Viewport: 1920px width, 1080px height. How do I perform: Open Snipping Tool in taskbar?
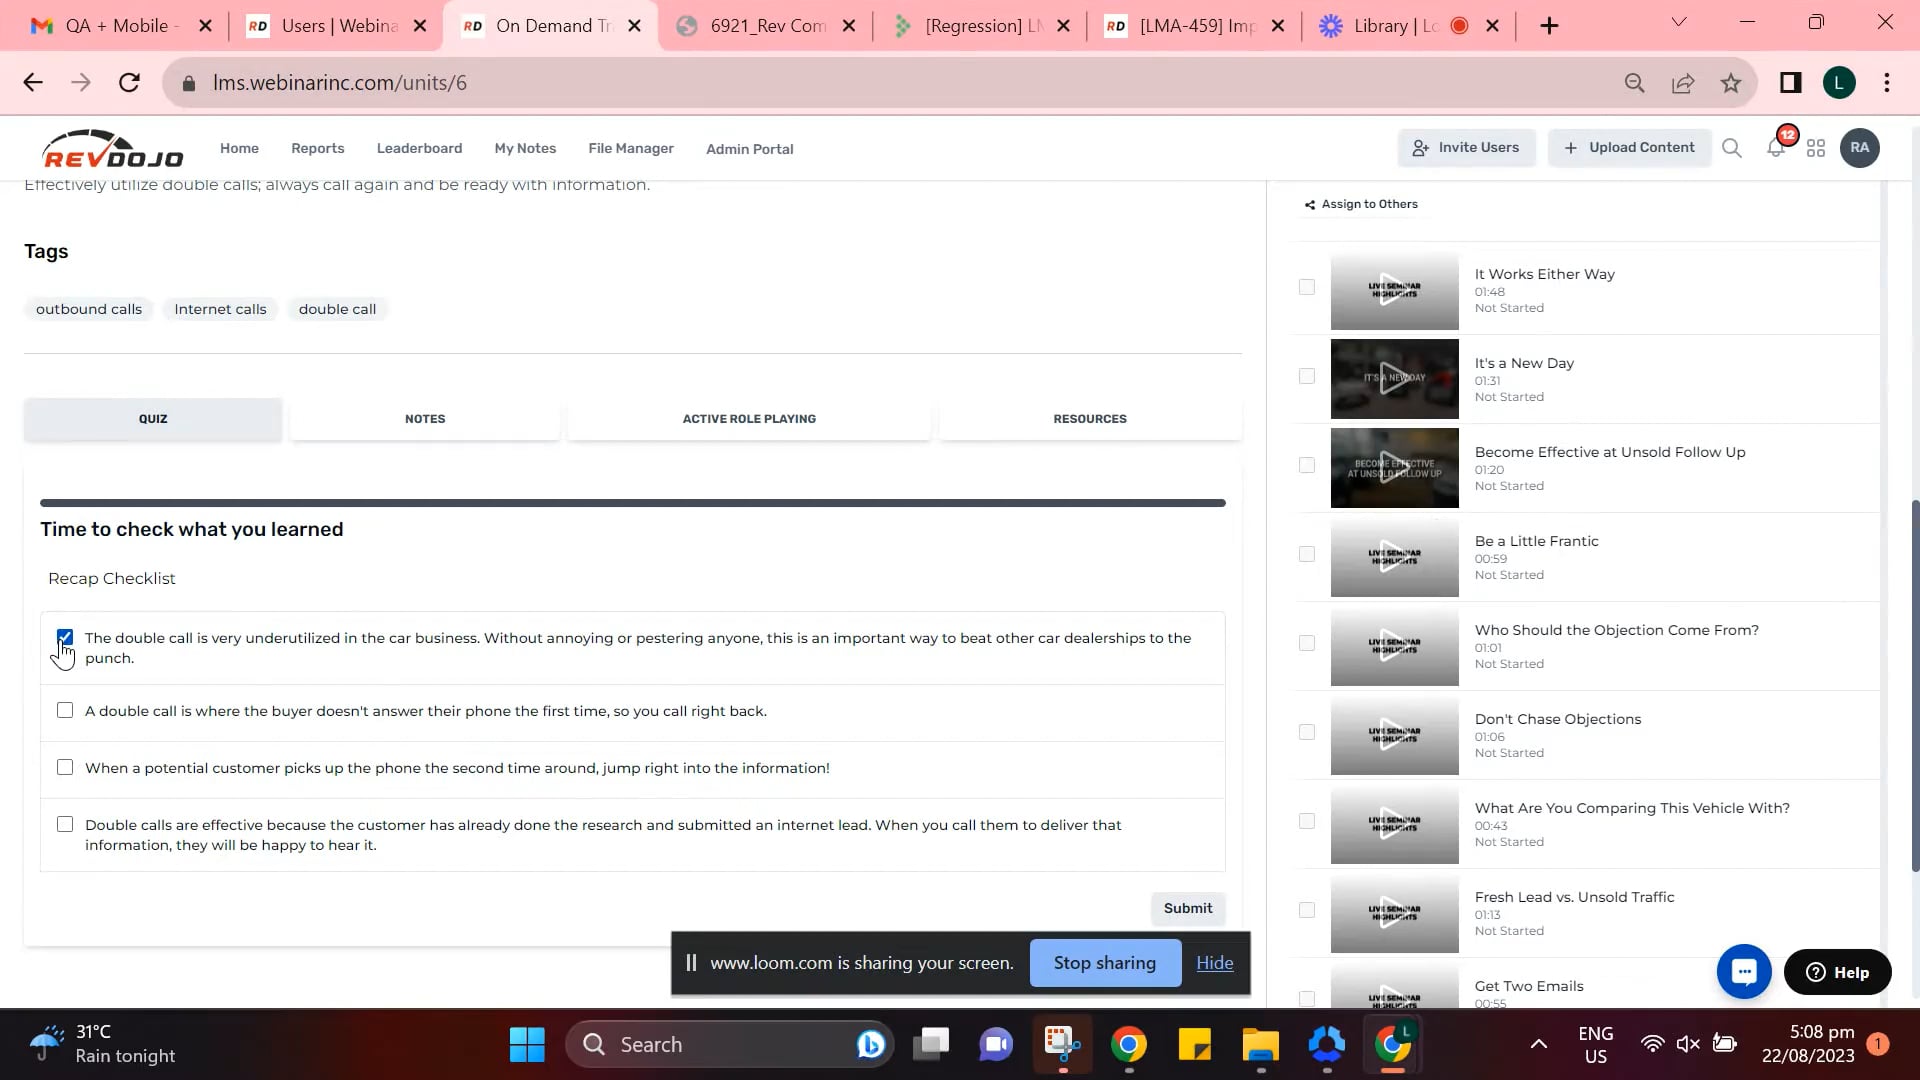[x=1062, y=1045]
